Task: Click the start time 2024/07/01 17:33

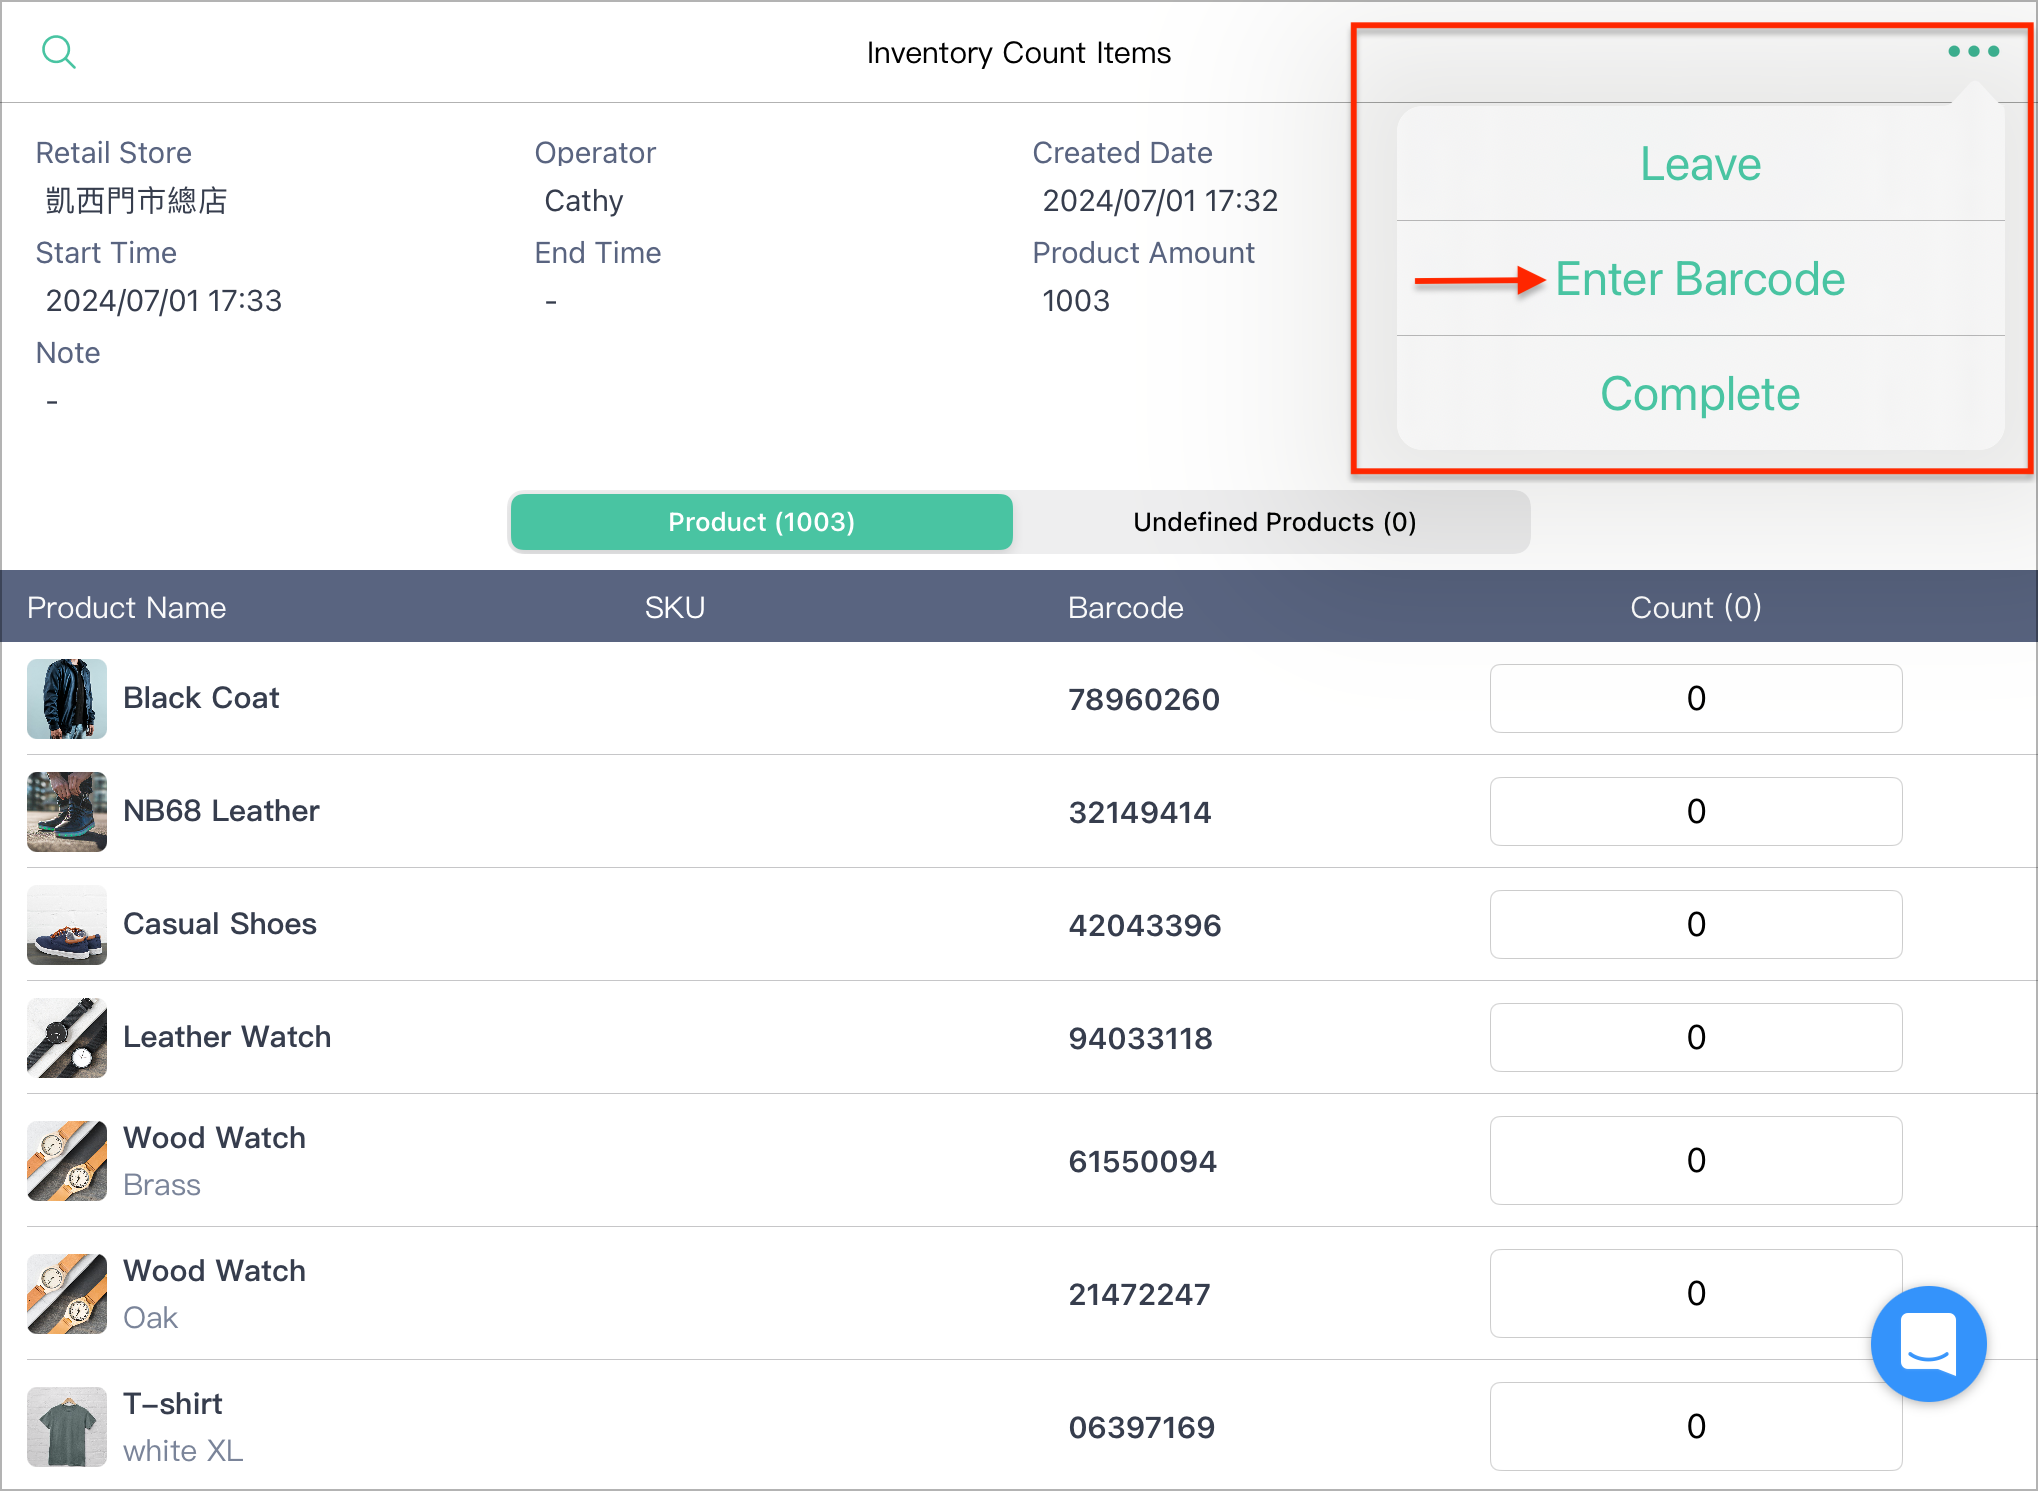Action: (x=164, y=301)
